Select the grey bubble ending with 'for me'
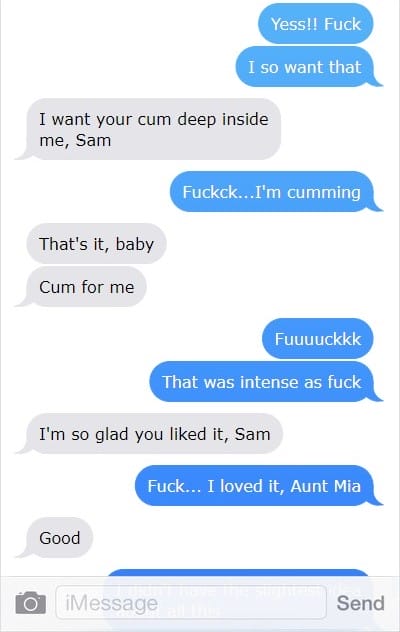The height and width of the screenshot is (632, 400). point(81,287)
